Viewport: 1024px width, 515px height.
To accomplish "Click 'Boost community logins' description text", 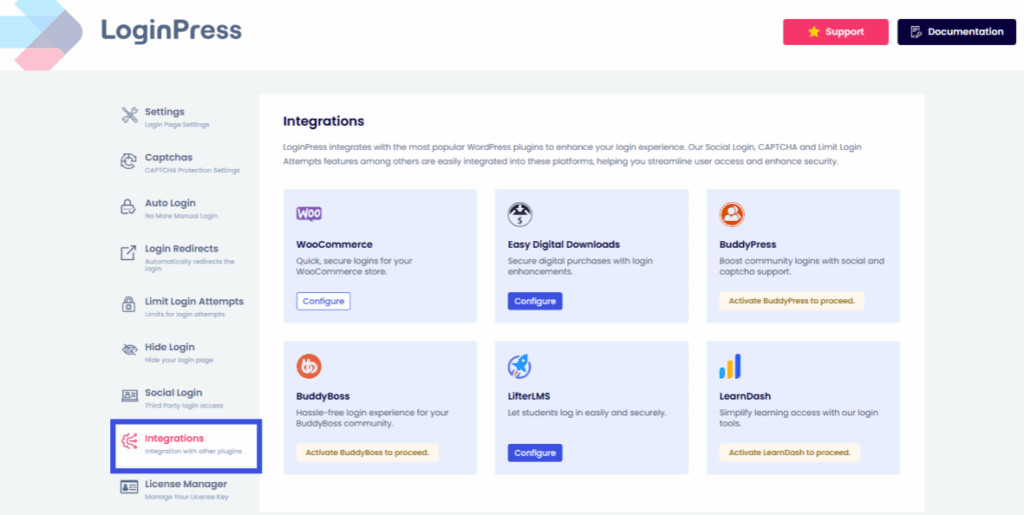I will (801, 266).
